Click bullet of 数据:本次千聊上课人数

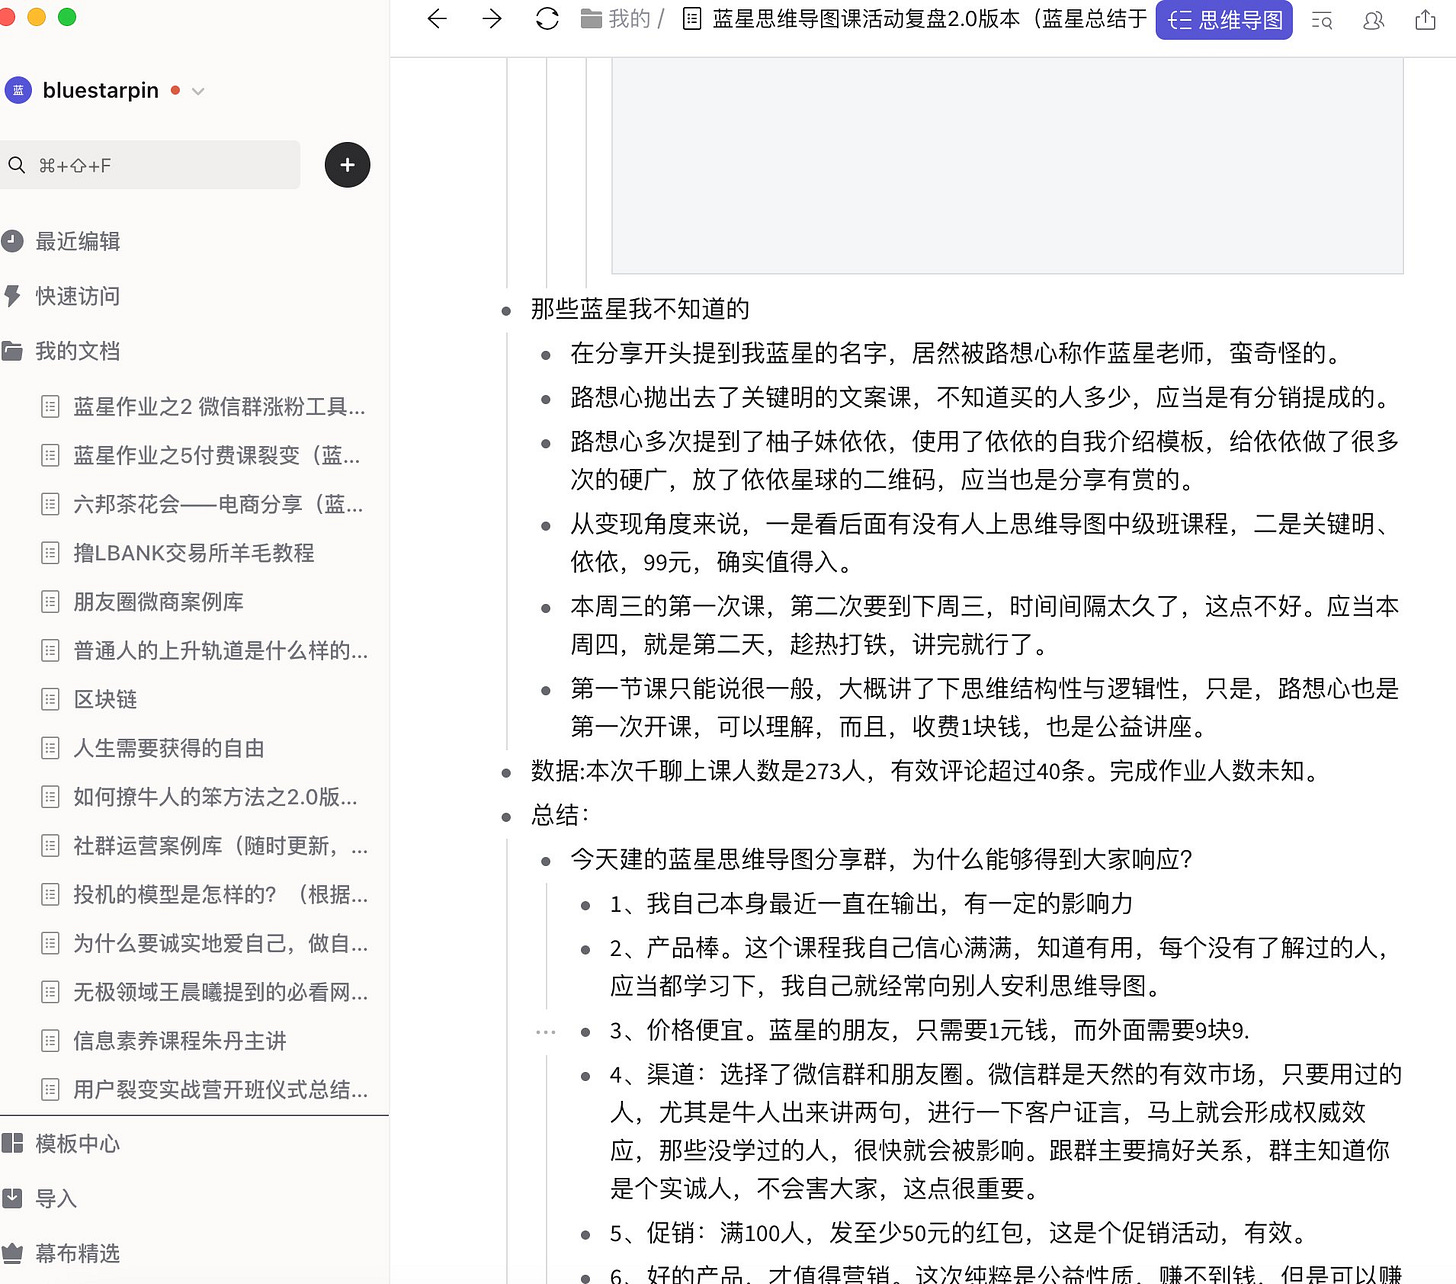[506, 773]
